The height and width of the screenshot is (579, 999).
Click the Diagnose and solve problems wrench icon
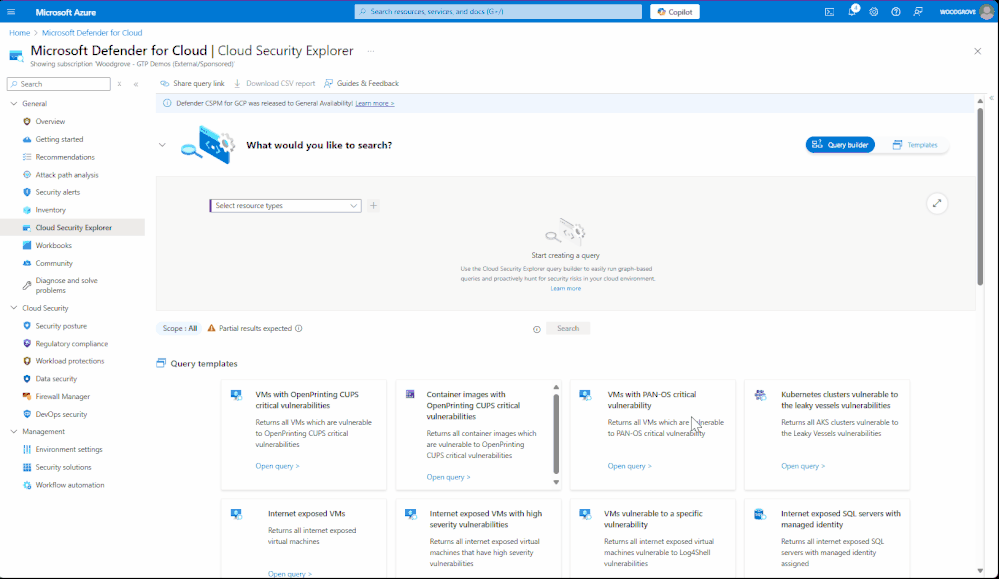coord(27,285)
